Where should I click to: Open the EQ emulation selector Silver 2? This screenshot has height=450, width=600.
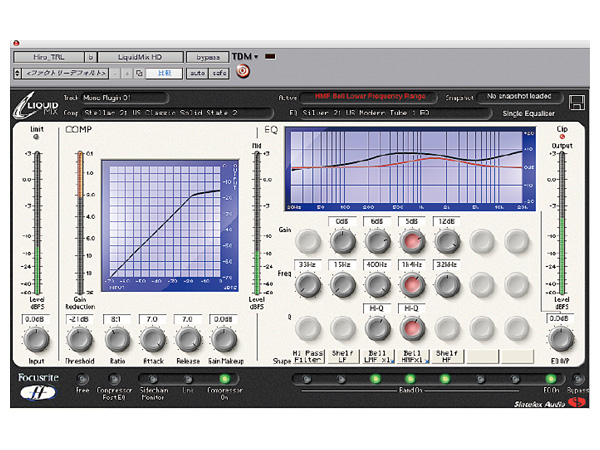(x=394, y=113)
